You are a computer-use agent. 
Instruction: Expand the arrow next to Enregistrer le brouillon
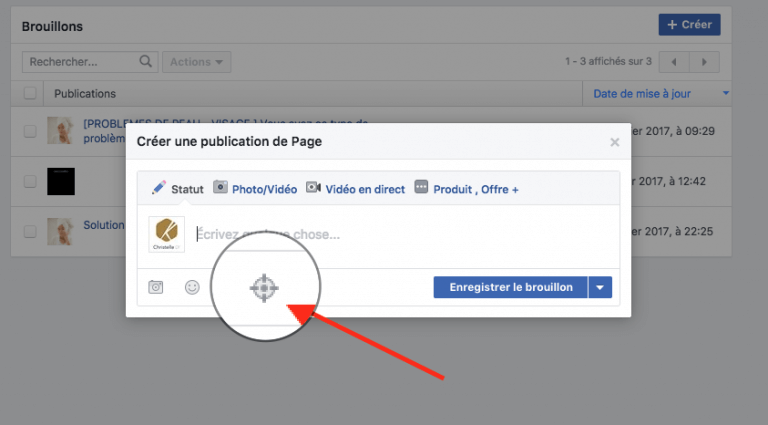pyautogui.click(x=600, y=287)
